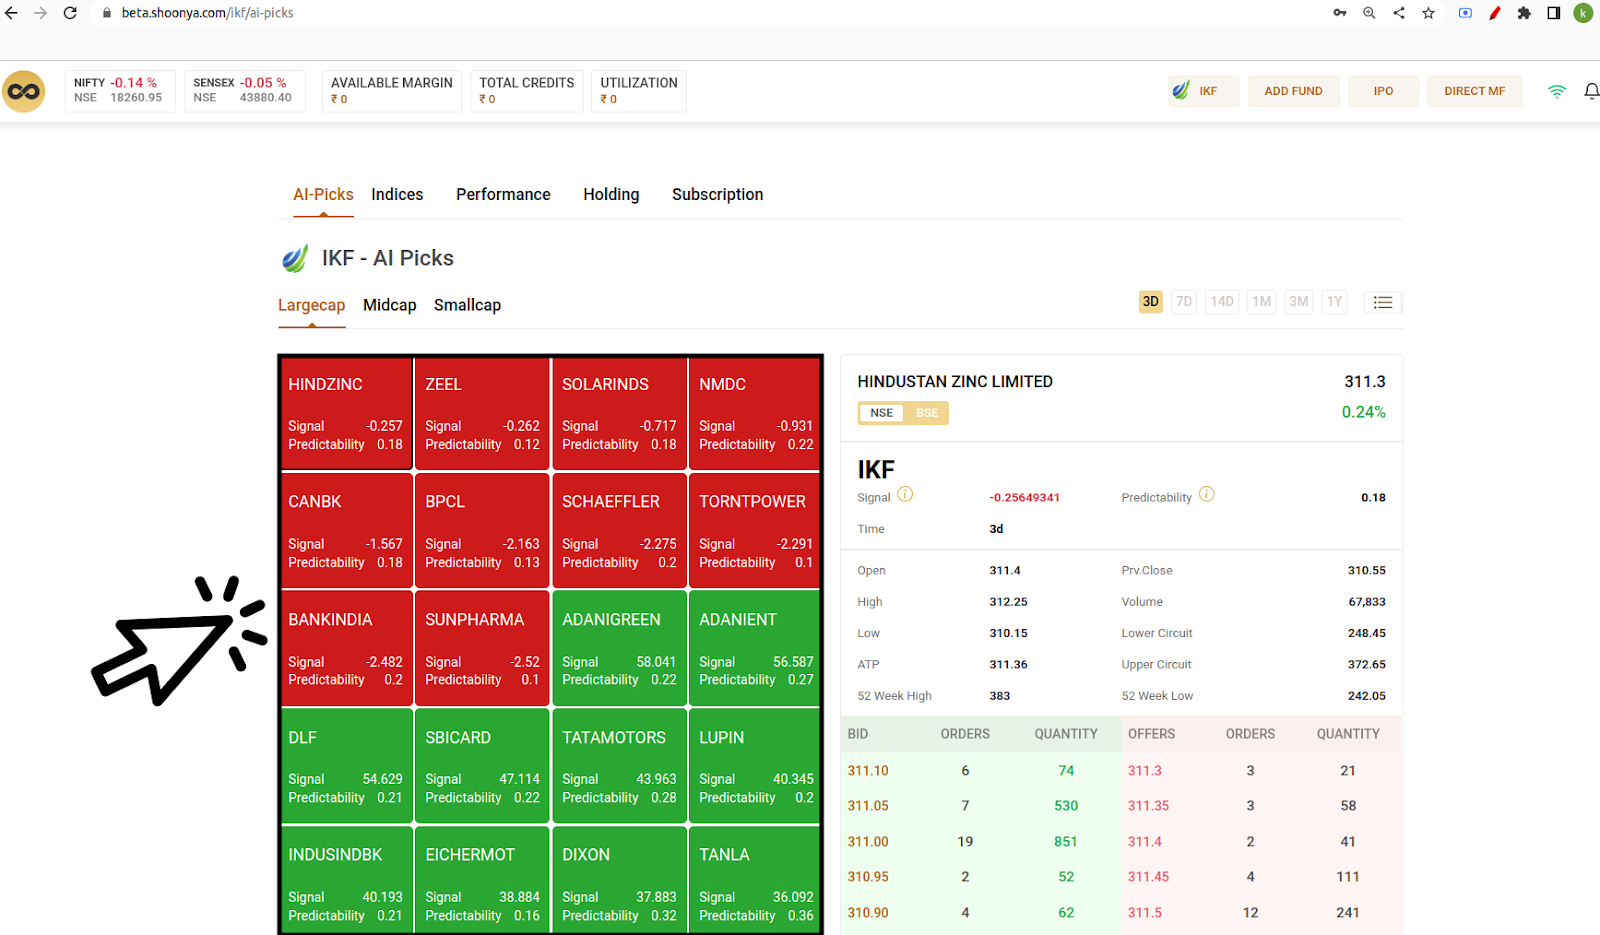The width and height of the screenshot is (1600, 935).
Task: Go forward with browser forward arrow
Action: (41, 13)
